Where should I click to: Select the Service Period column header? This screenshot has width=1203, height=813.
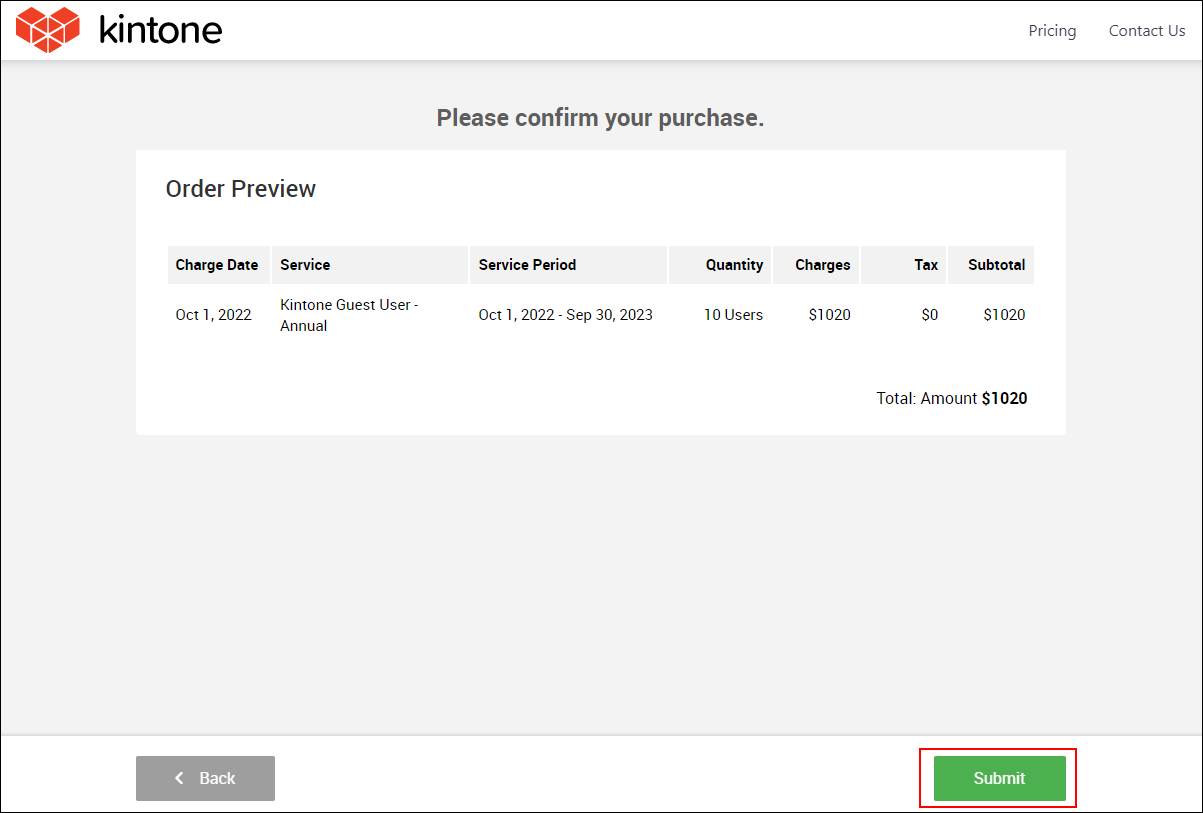coord(527,265)
